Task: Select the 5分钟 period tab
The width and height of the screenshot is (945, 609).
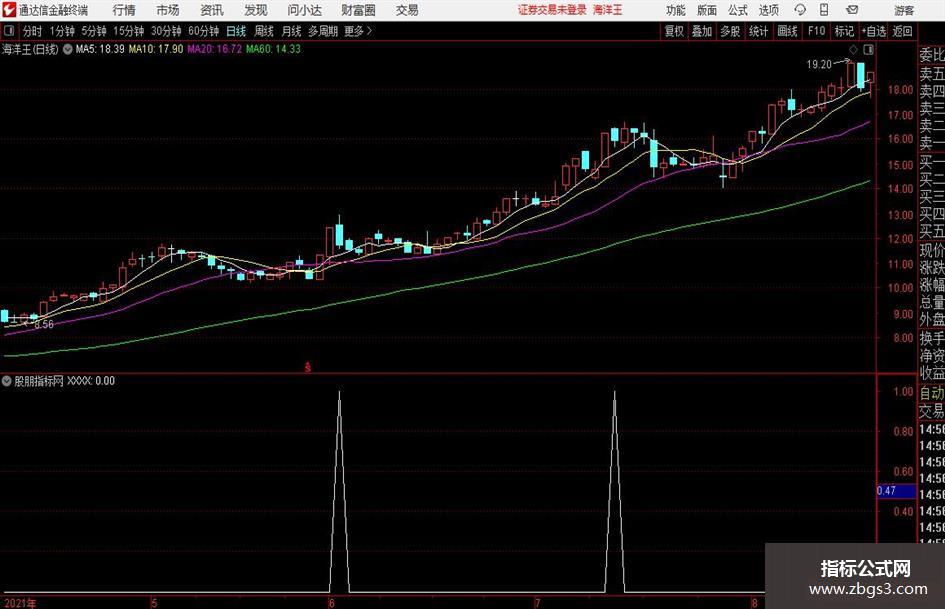Action: pyautogui.click(x=93, y=31)
